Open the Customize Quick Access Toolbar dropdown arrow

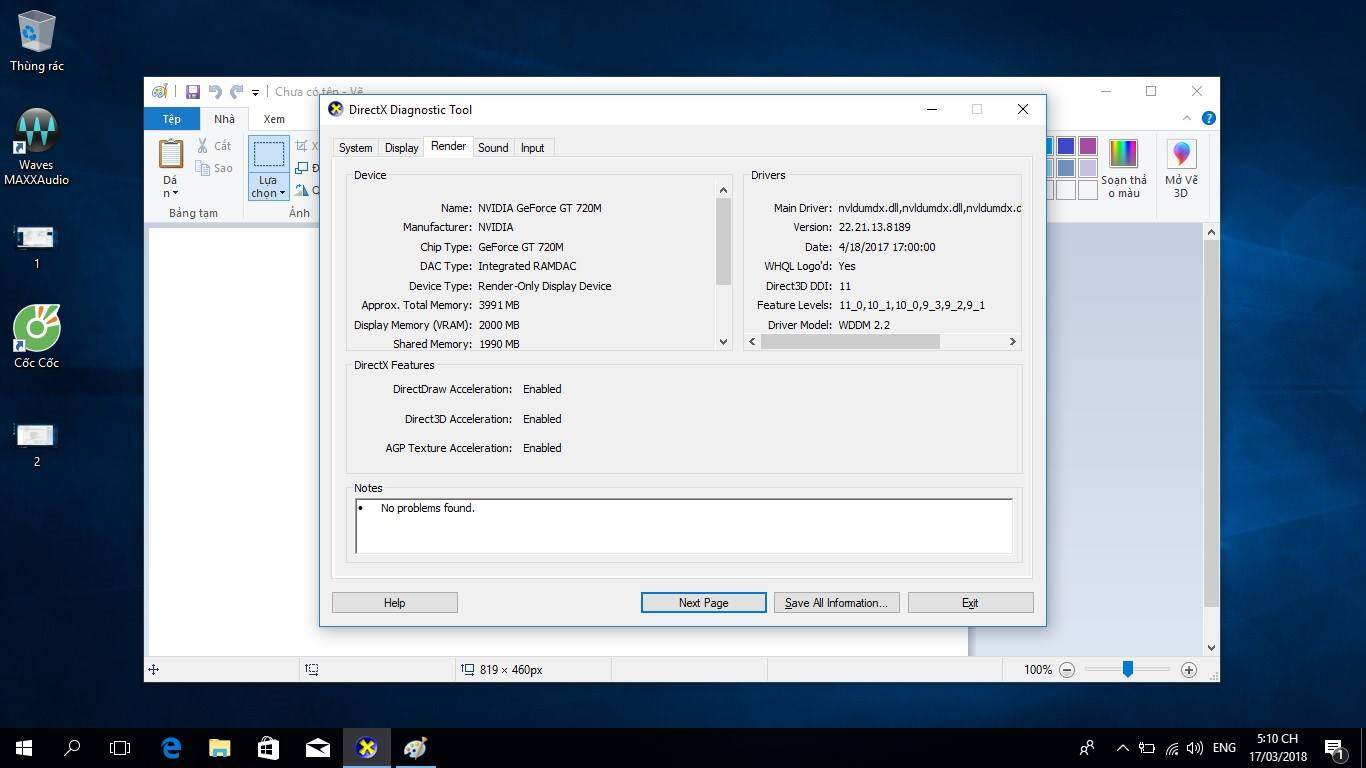click(255, 93)
